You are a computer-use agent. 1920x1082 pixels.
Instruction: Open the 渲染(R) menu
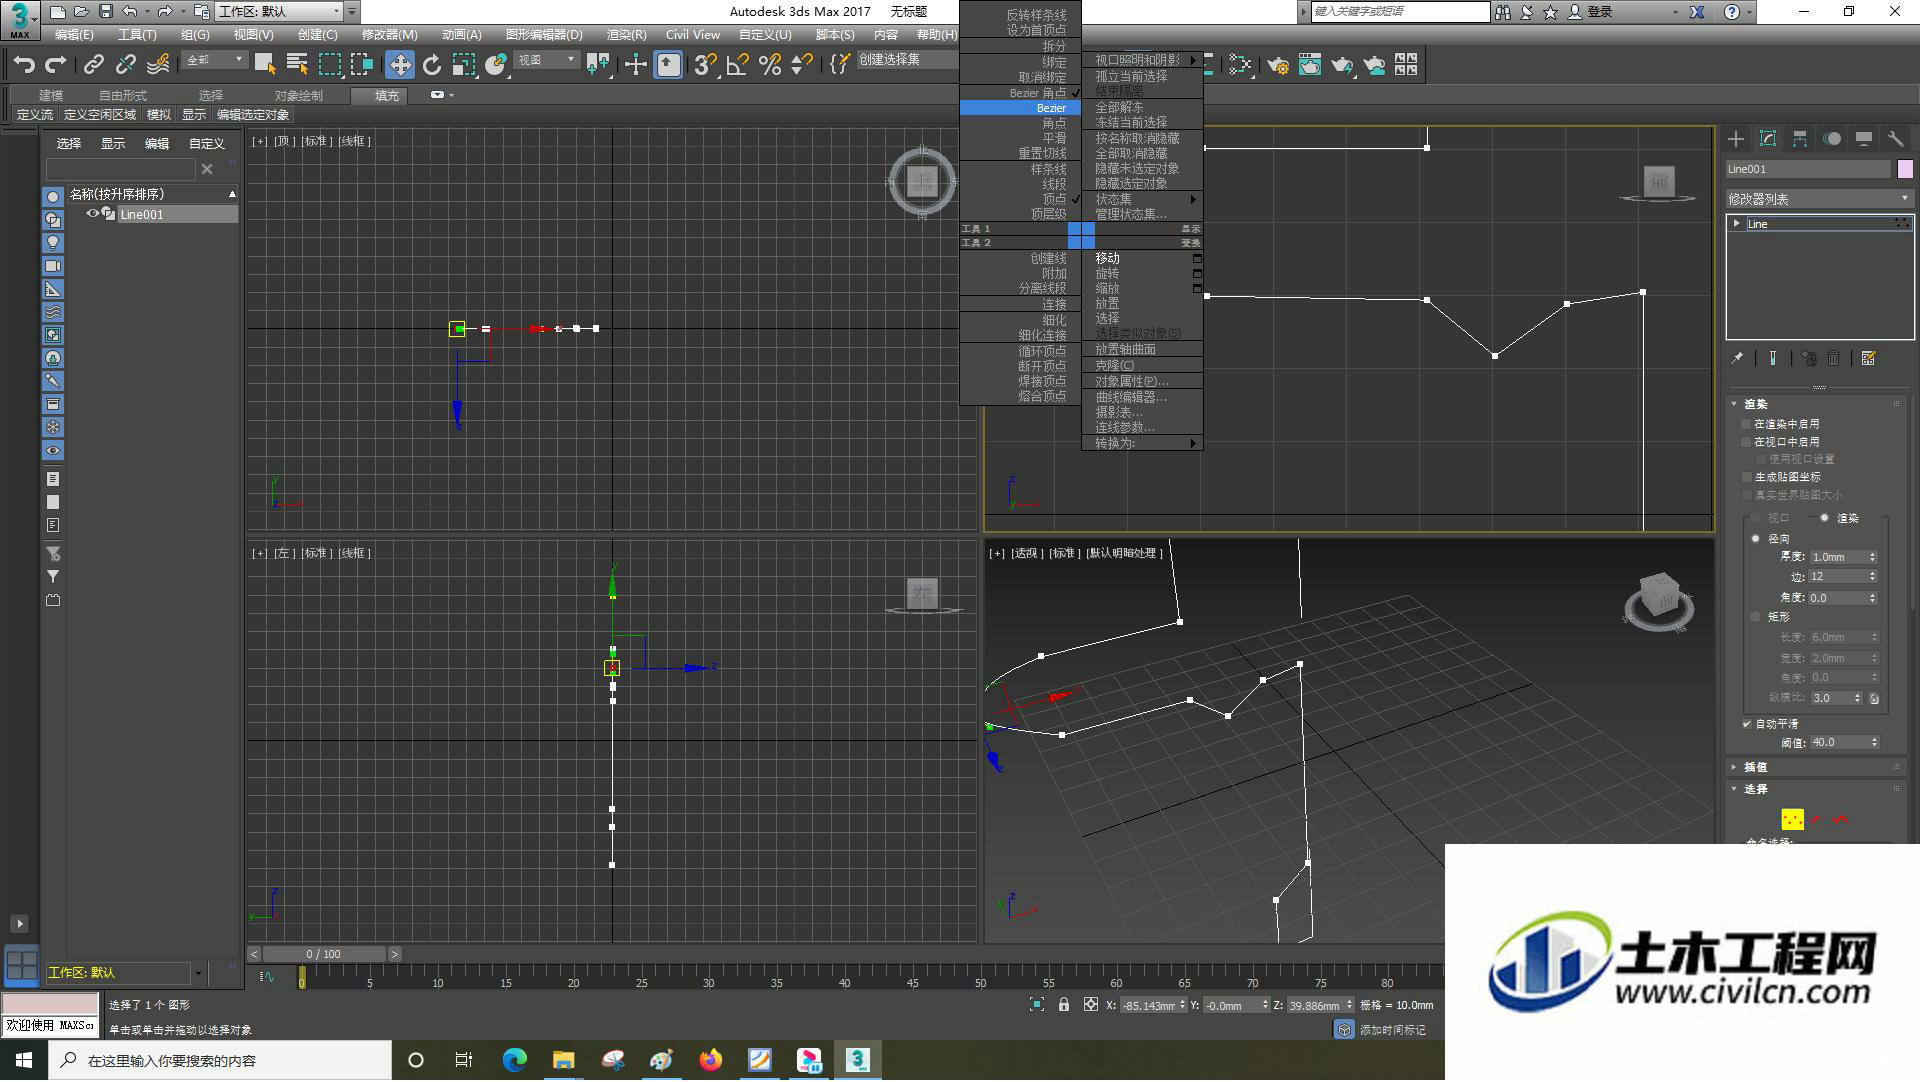[x=626, y=34]
